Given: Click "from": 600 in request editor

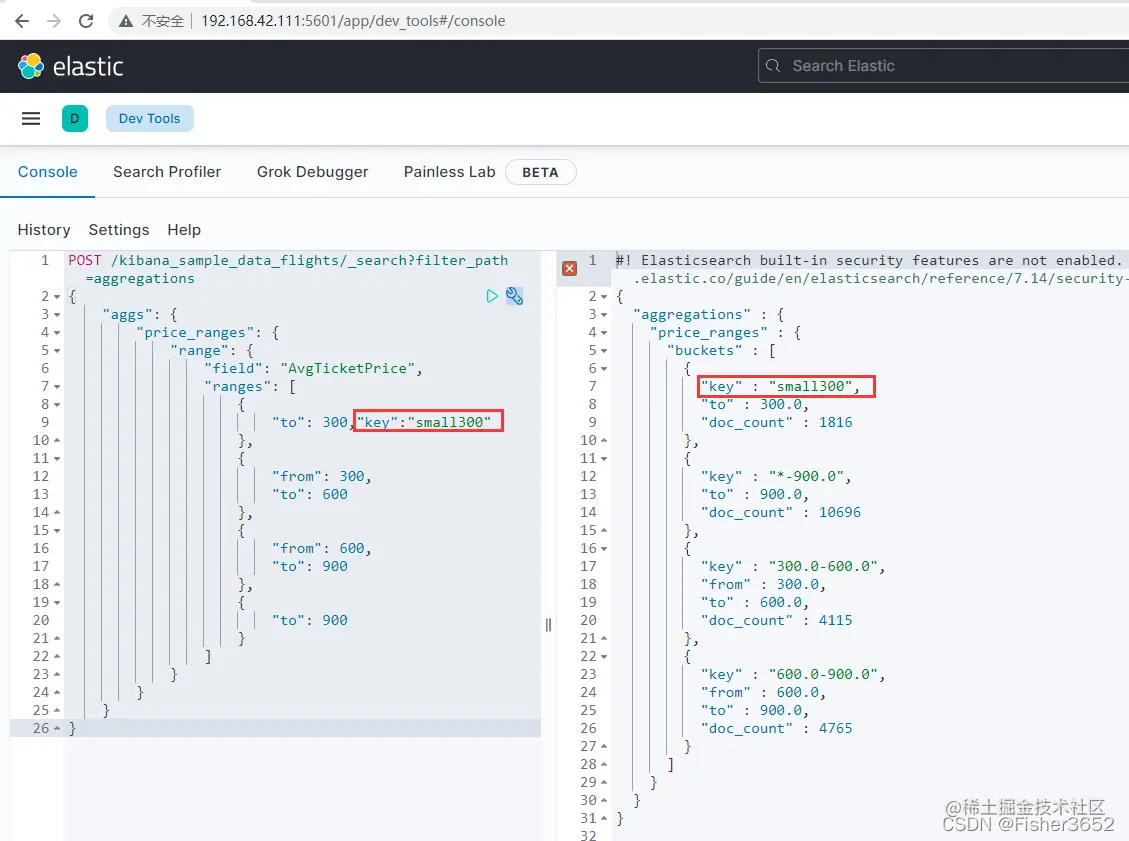Looking at the screenshot, I should (322, 548).
